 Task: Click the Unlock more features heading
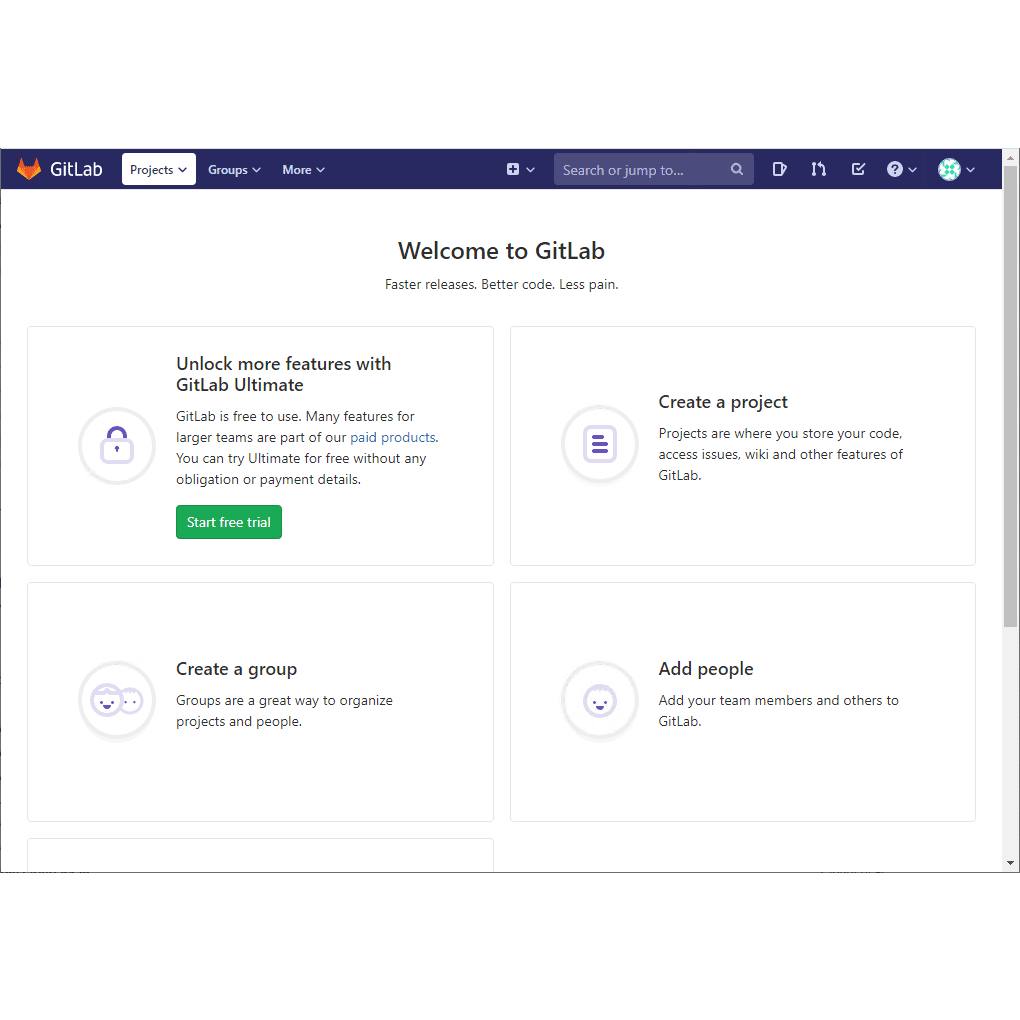(x=284, y=374)
